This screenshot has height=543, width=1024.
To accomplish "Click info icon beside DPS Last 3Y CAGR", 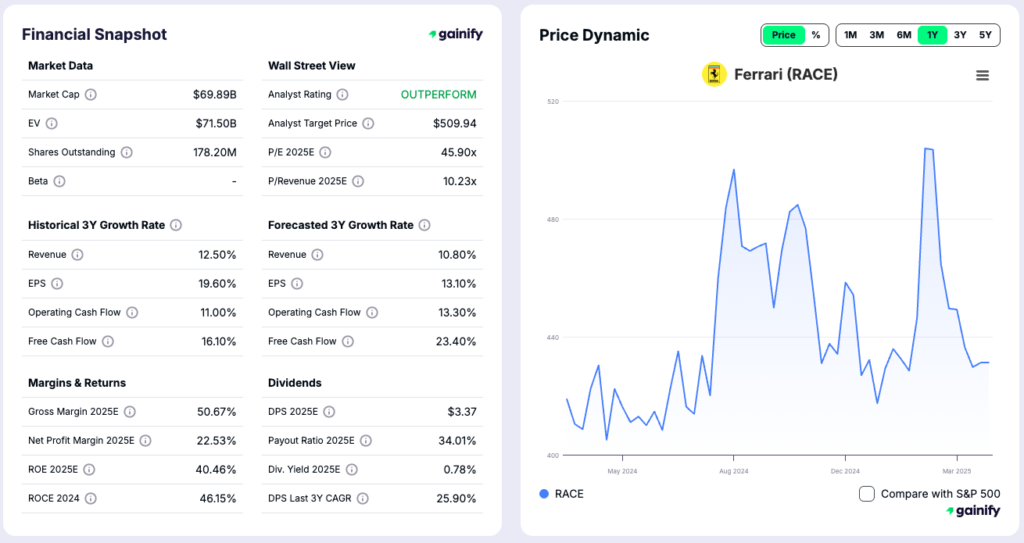I will 362,498.
